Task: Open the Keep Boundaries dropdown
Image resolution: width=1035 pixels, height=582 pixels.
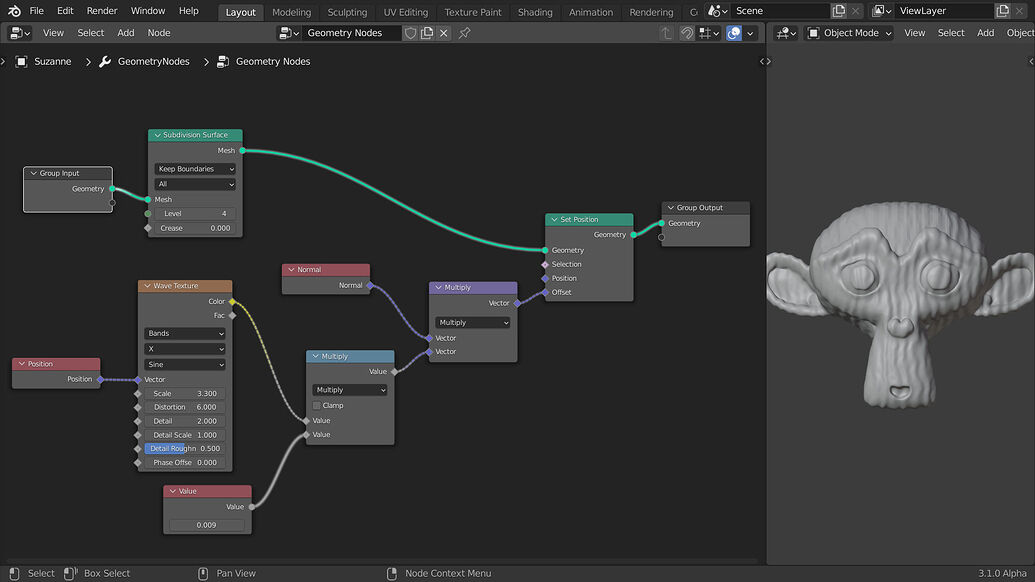Action: [195, 169]
